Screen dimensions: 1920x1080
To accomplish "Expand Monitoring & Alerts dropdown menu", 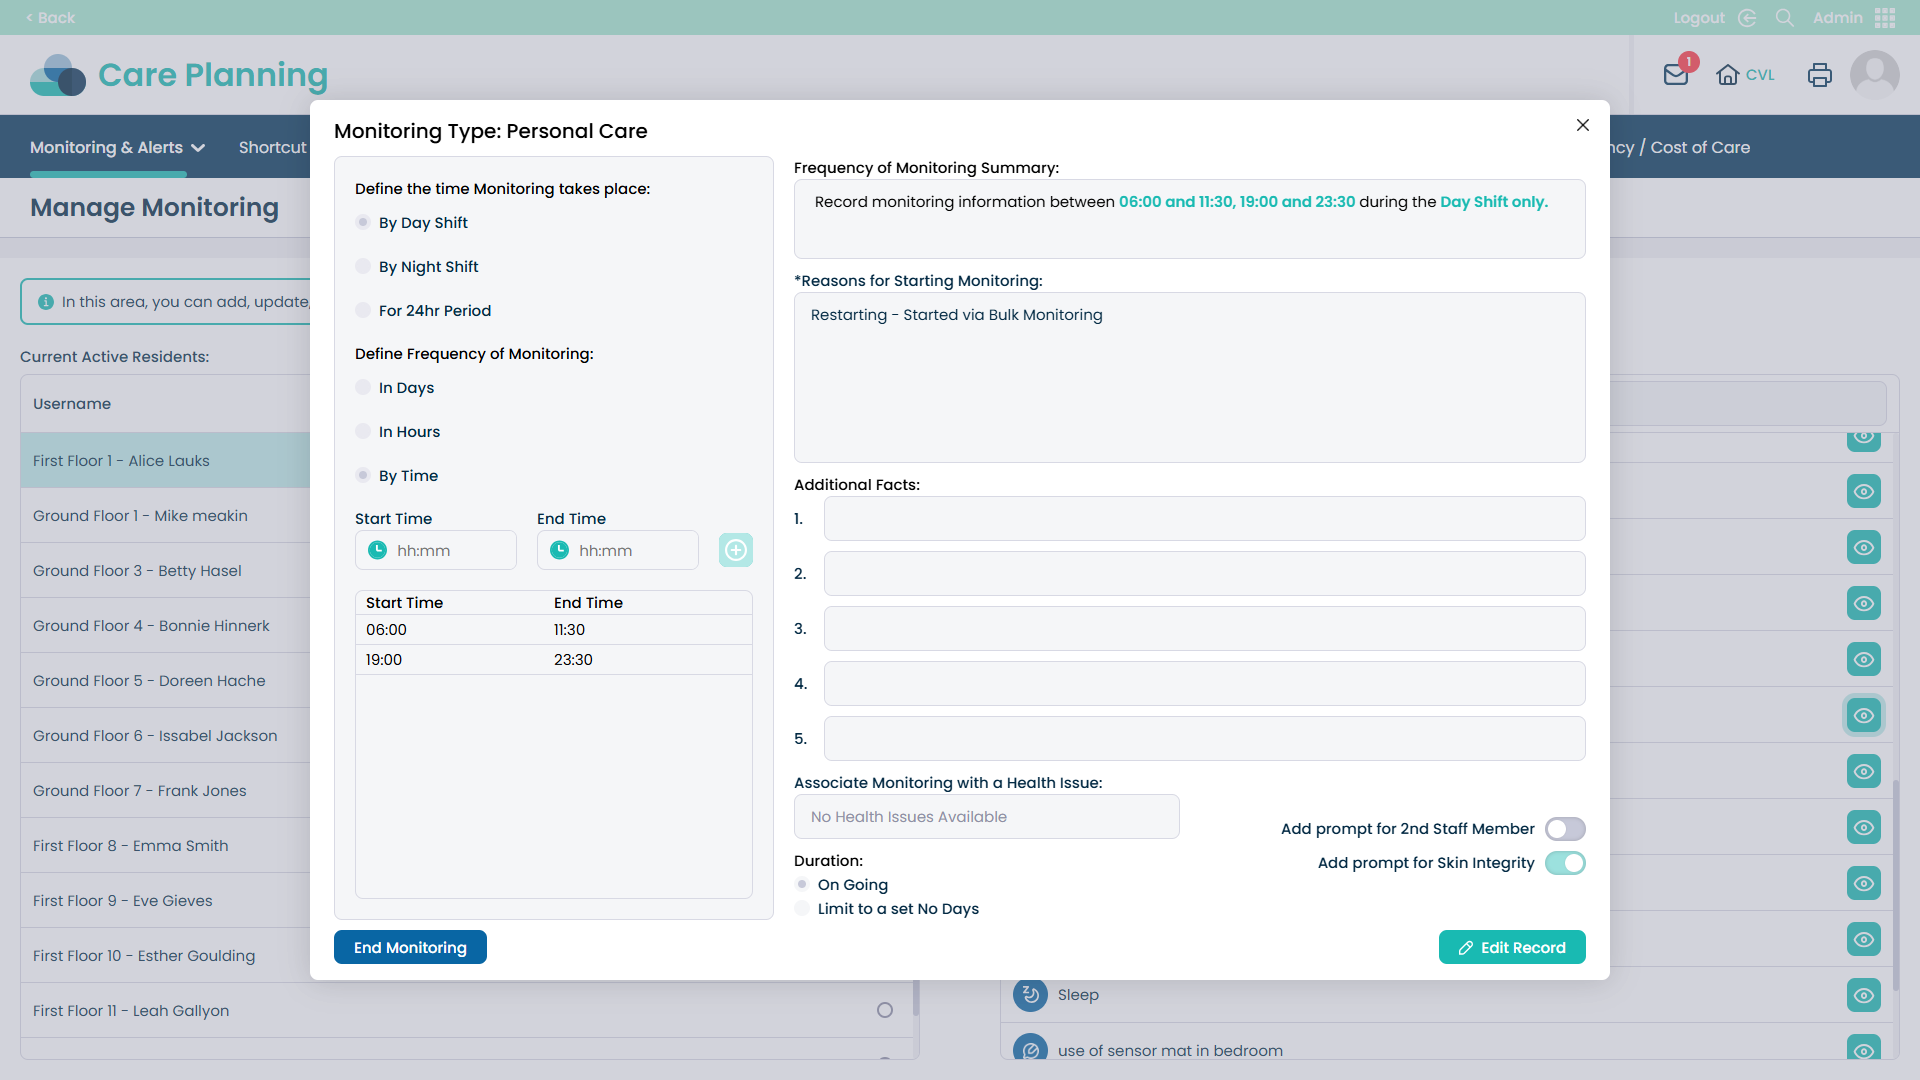I will pyautogui.click(x=117, y=147).
